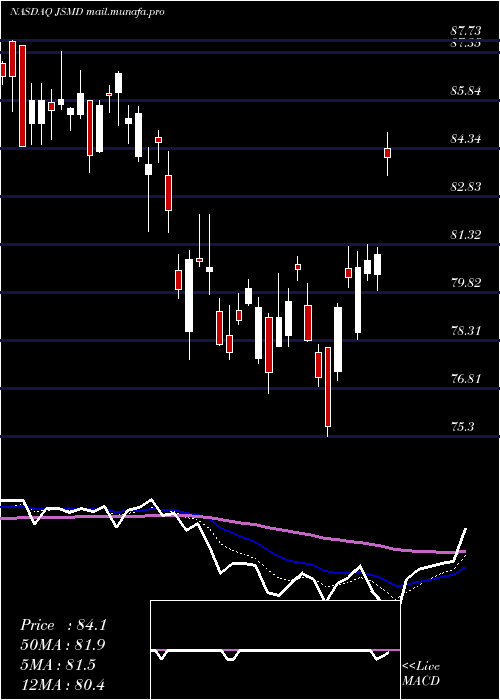Click the 82.83 price axis label
Viewport: 500px width, 700px height.
tap(466, 187)
